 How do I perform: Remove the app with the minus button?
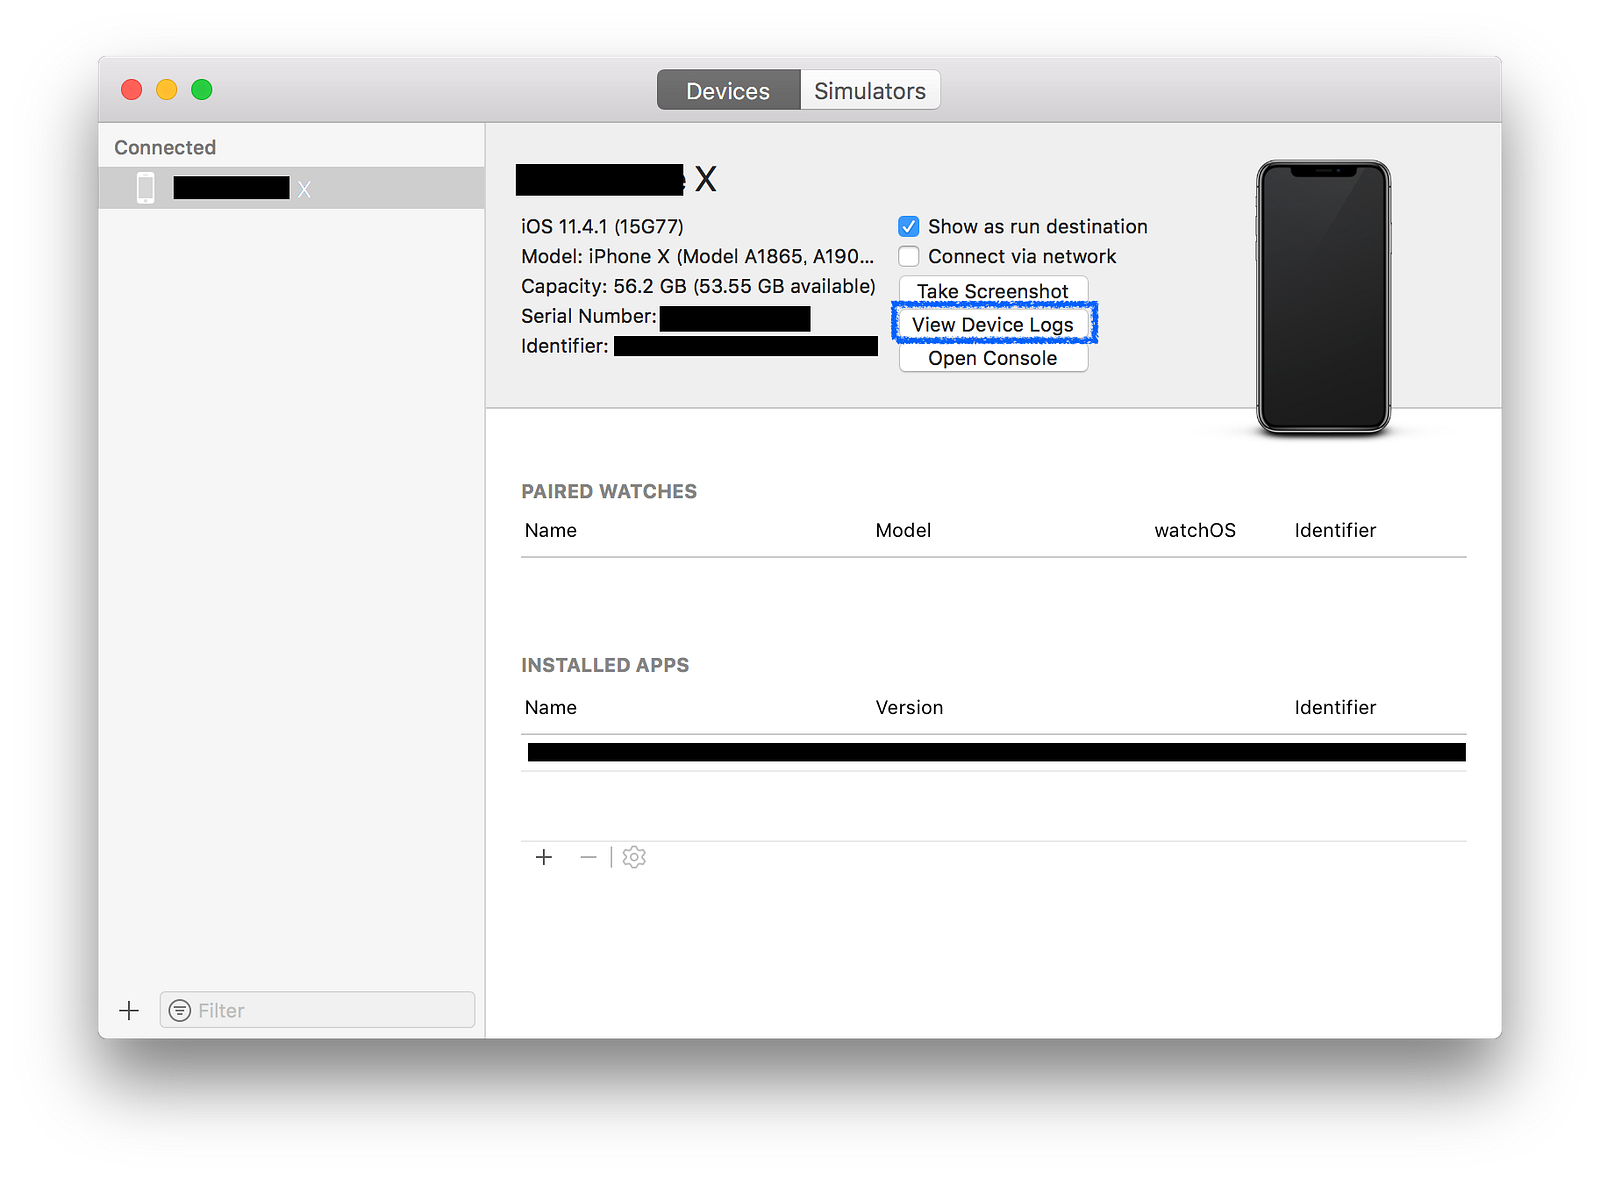coord(588,857)
